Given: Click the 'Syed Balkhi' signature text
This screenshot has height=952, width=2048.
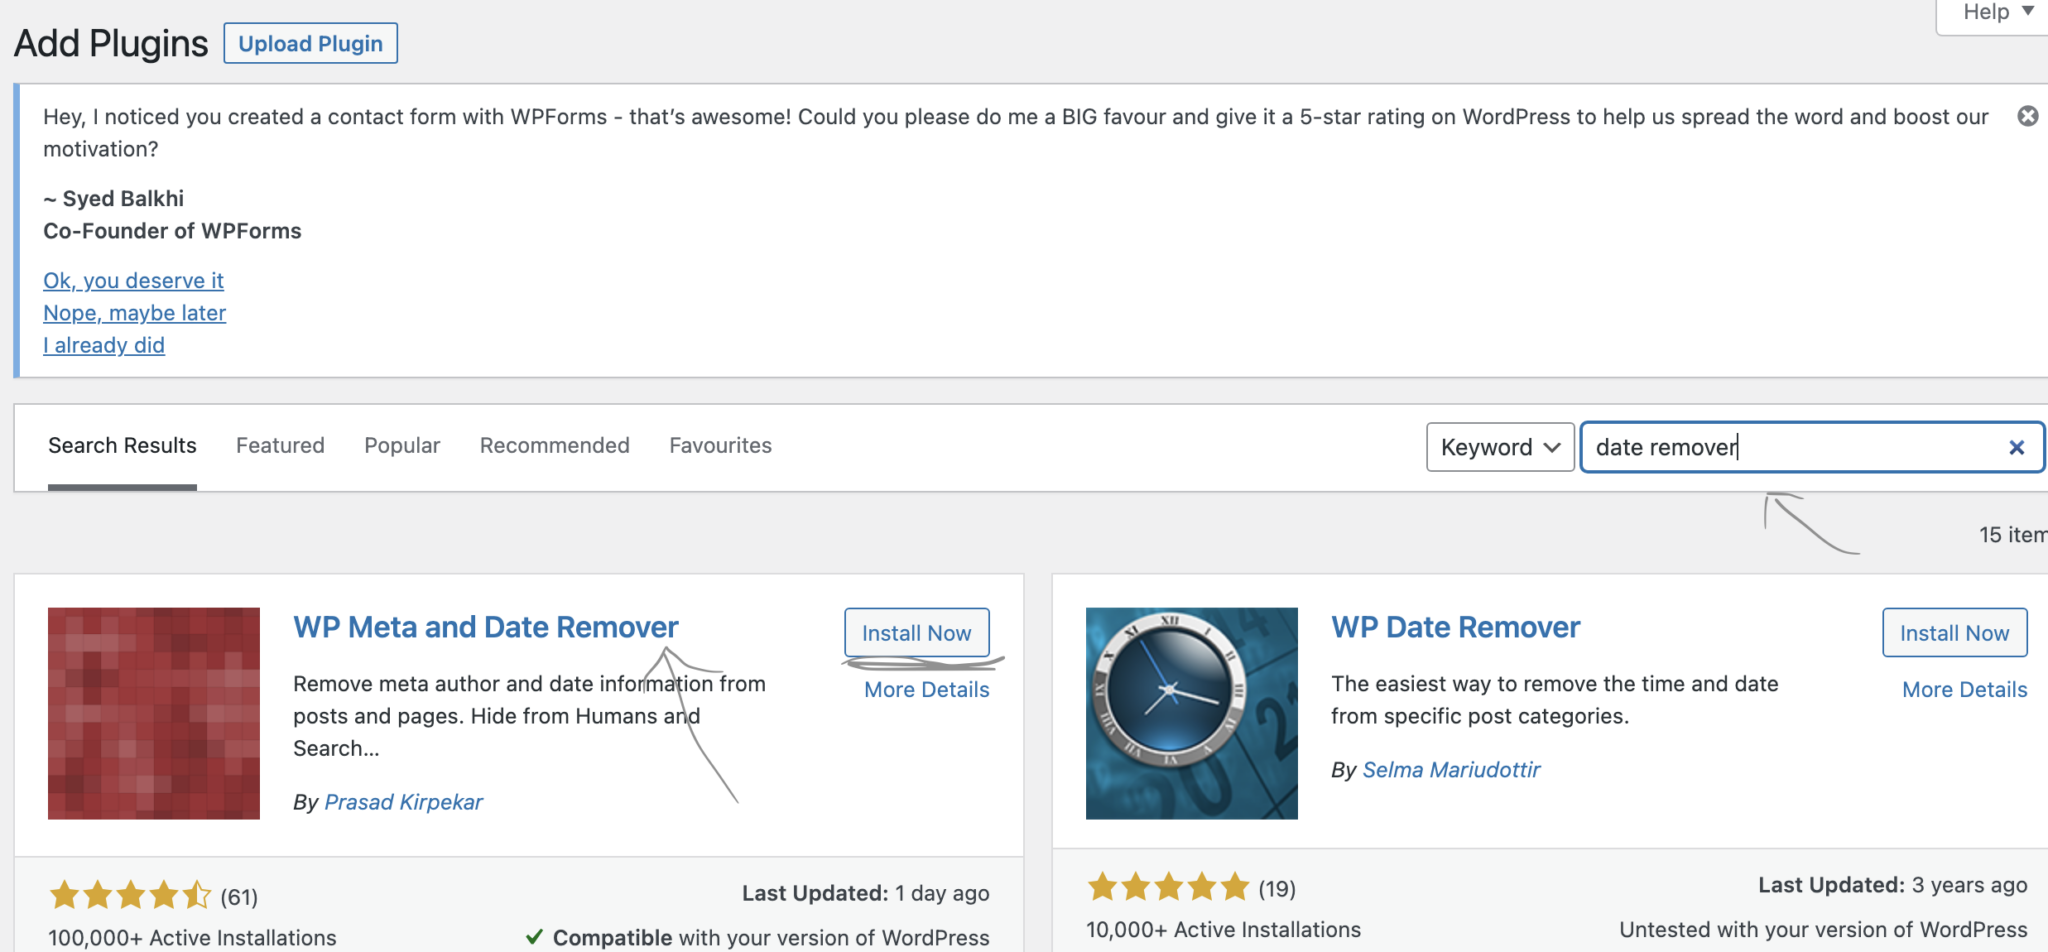Looking at the screenshot, I should pyautogui.click(x=123, y=199).
